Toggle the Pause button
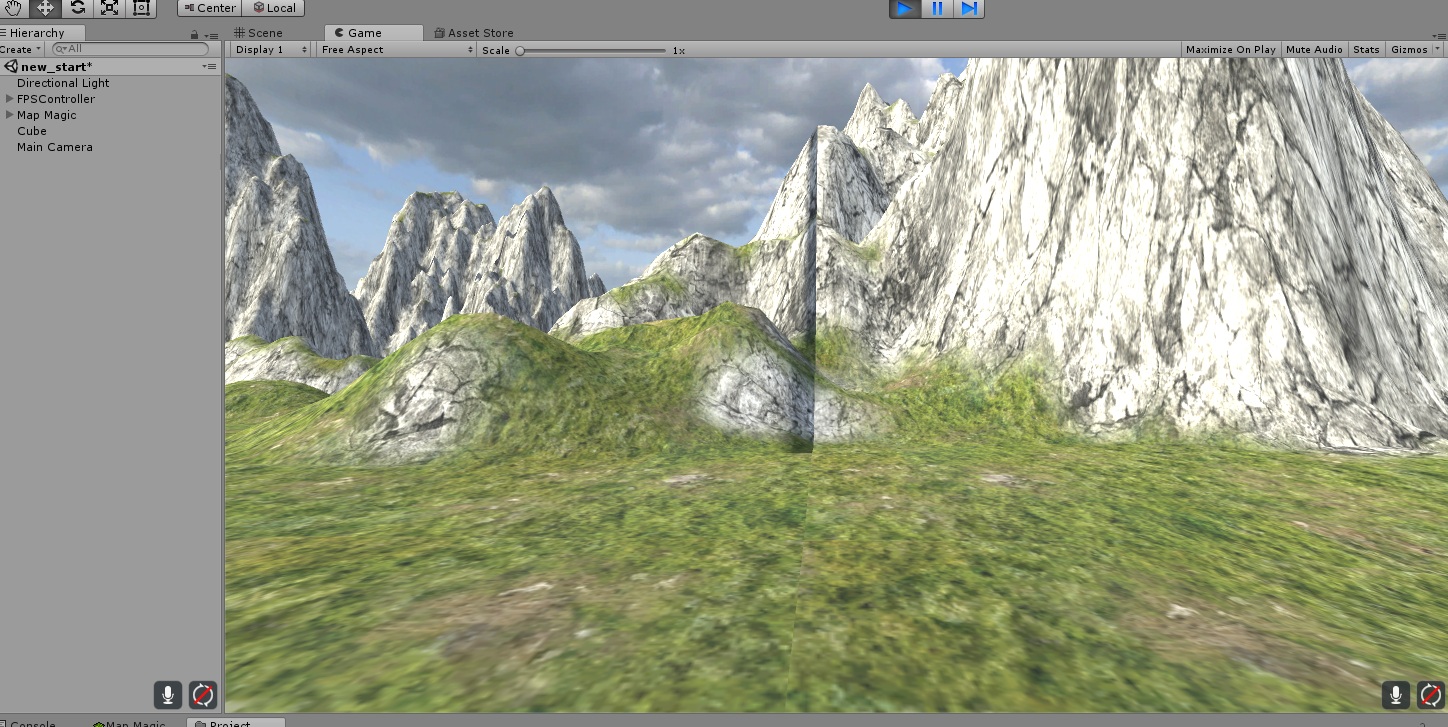1448x727 pixels. pyautogui.click(x=935, y=8)
